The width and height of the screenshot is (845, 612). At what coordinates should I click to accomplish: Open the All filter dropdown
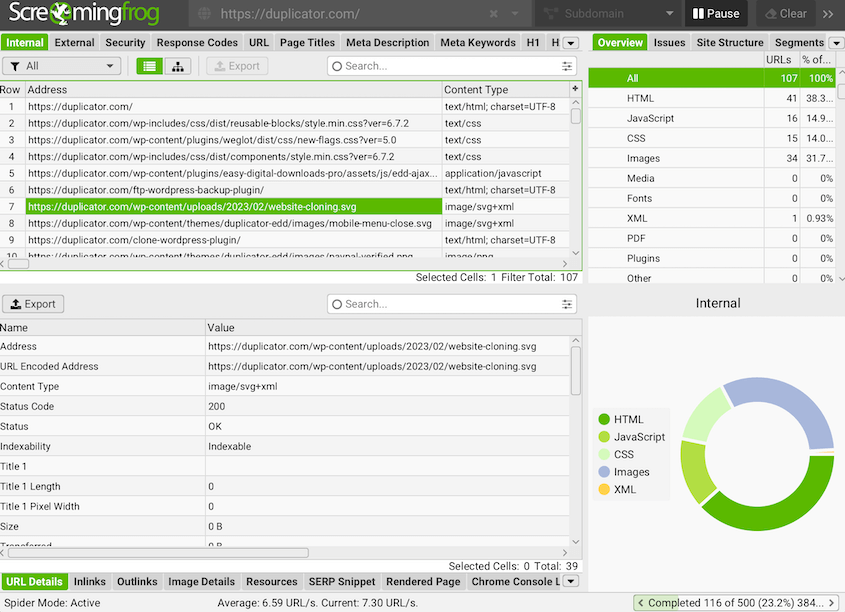[x=61, y=66]
